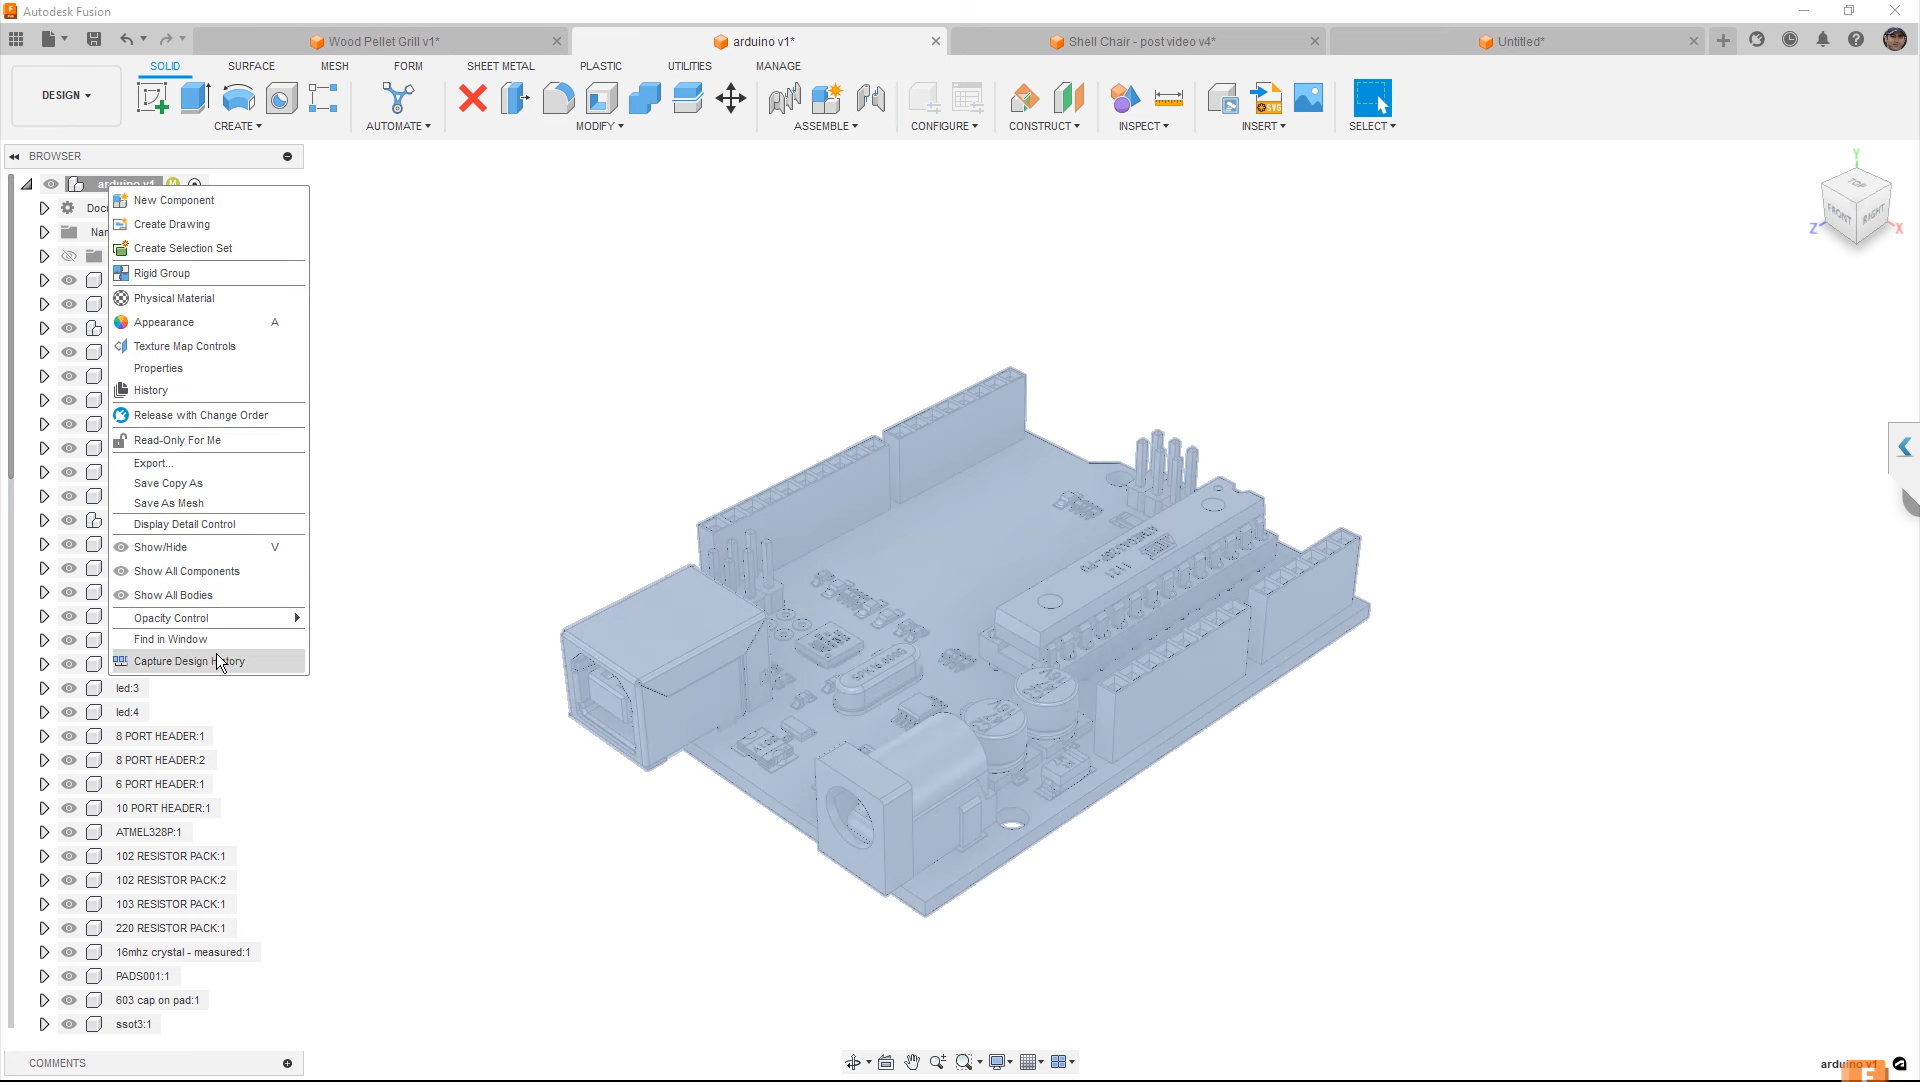1920x1082 pixels.
Task: Hide the ssot3:1 component
Action: [69, 1024]
